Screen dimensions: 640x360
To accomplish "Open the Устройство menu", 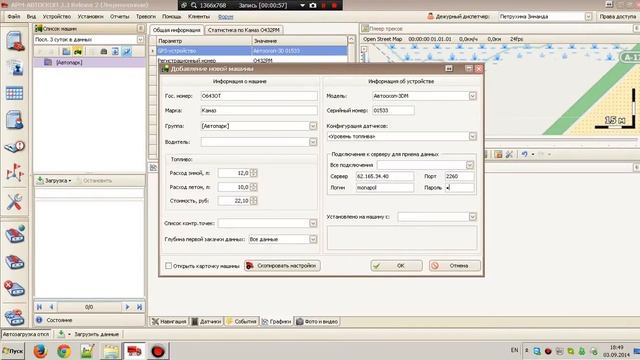I will 57,17.
